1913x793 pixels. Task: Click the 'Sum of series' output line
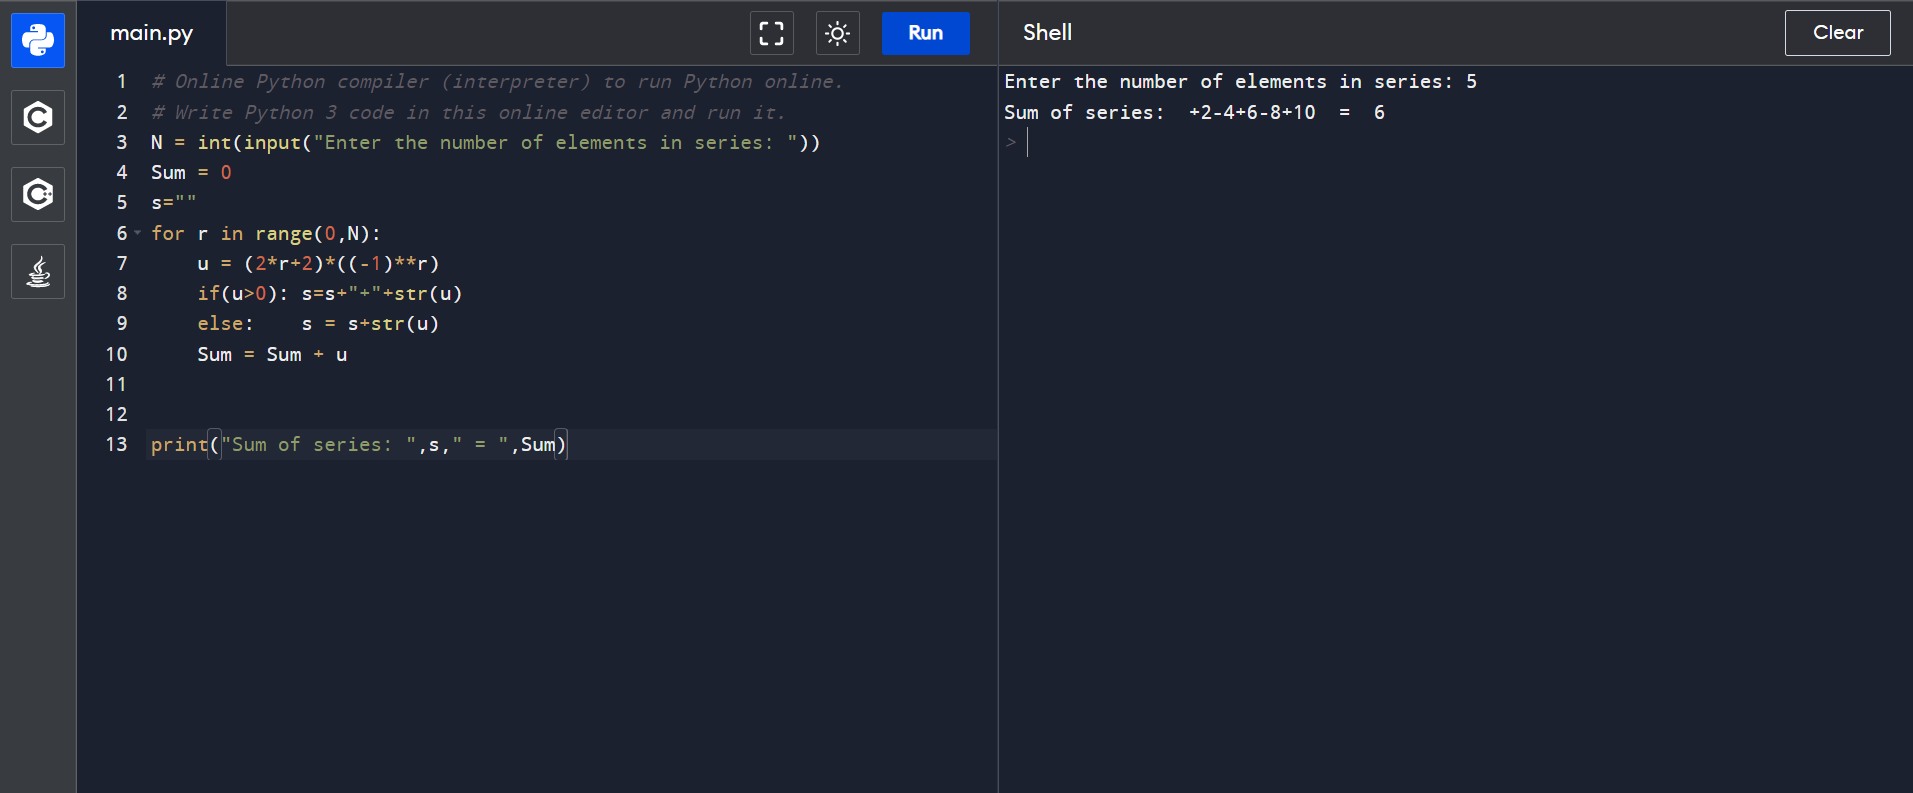[1194, 112]
